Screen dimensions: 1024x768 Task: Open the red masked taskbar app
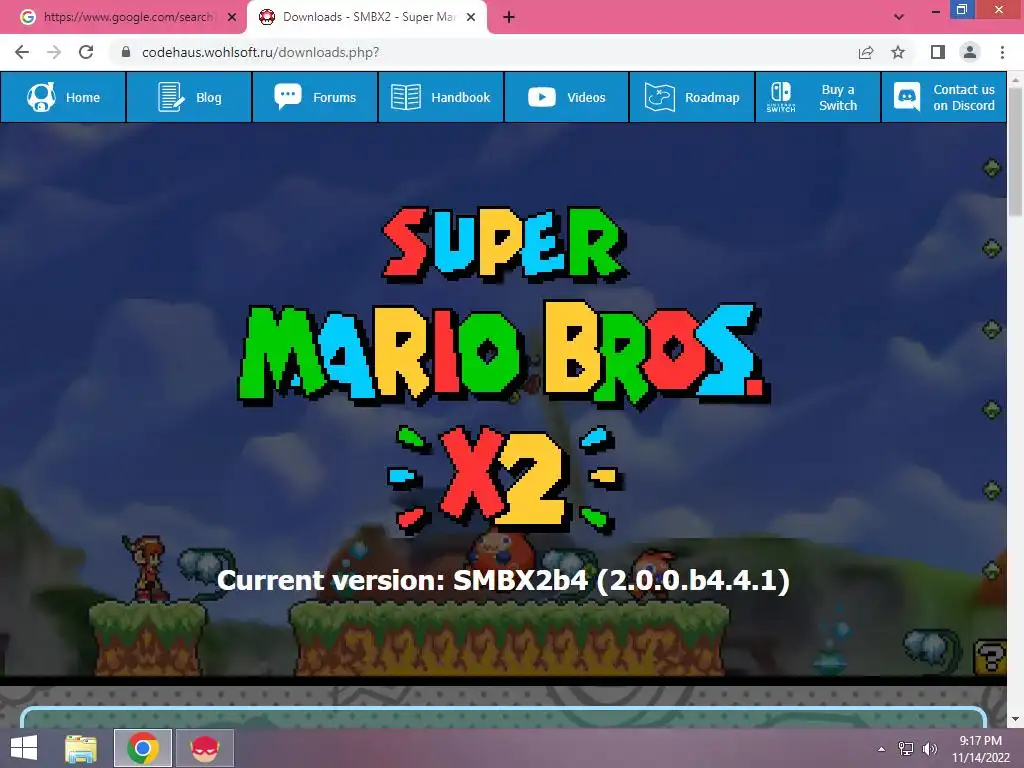[x=205, y=748]
